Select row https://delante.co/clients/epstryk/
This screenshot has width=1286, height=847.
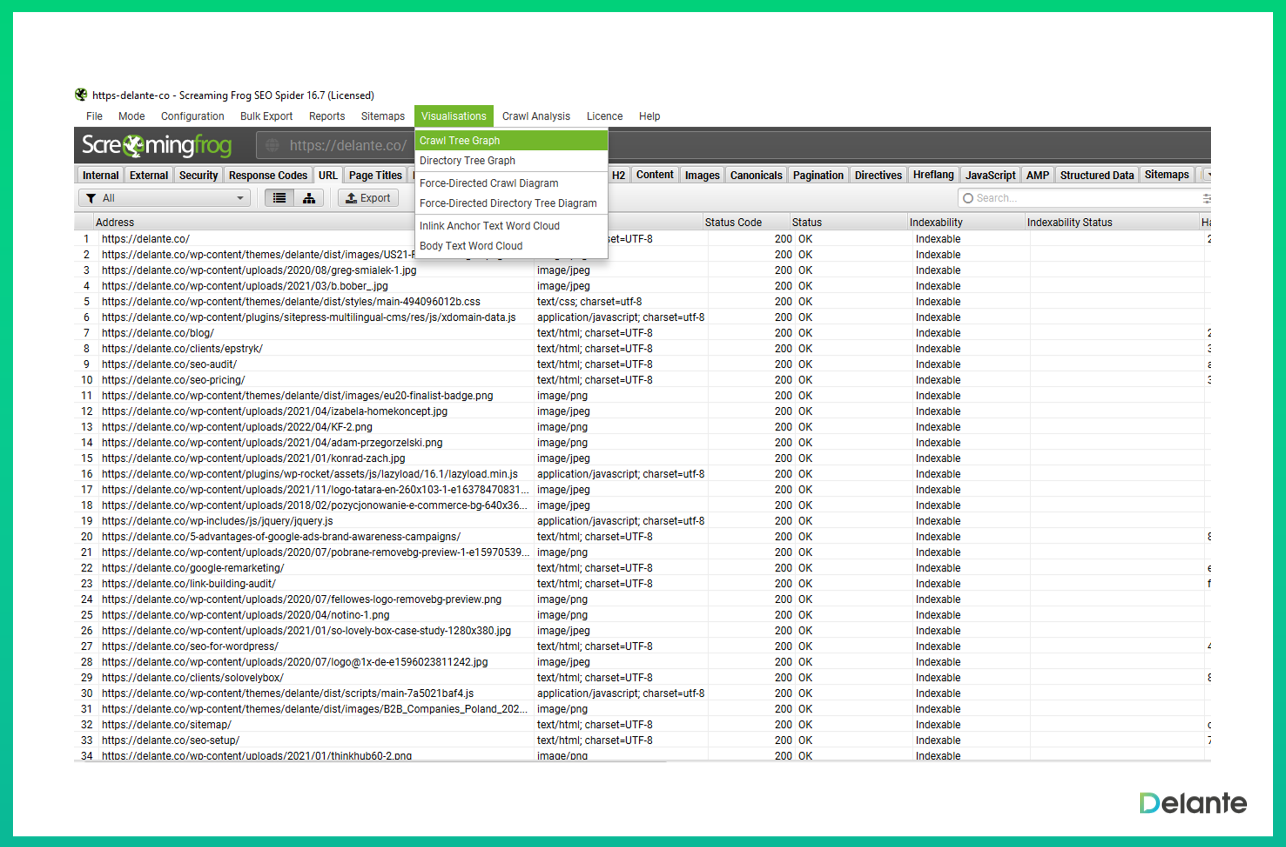coord(644,349)
